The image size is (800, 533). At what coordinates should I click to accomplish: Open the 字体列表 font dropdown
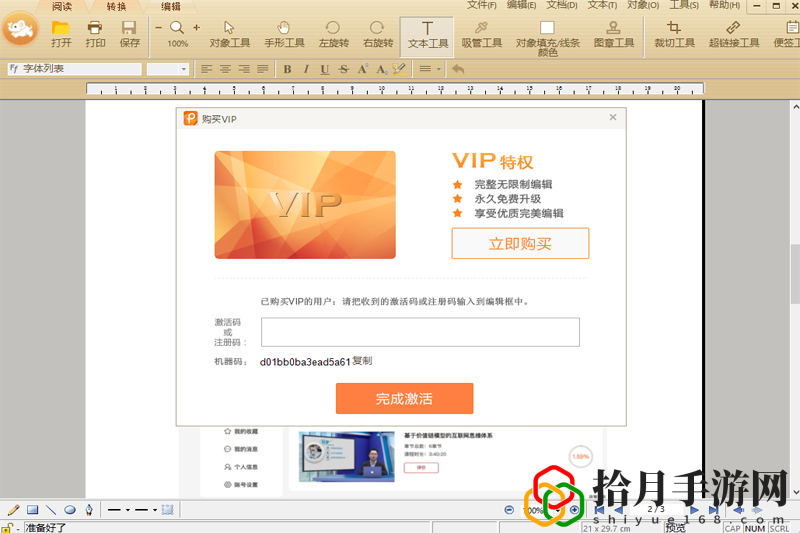pos(74,69)
